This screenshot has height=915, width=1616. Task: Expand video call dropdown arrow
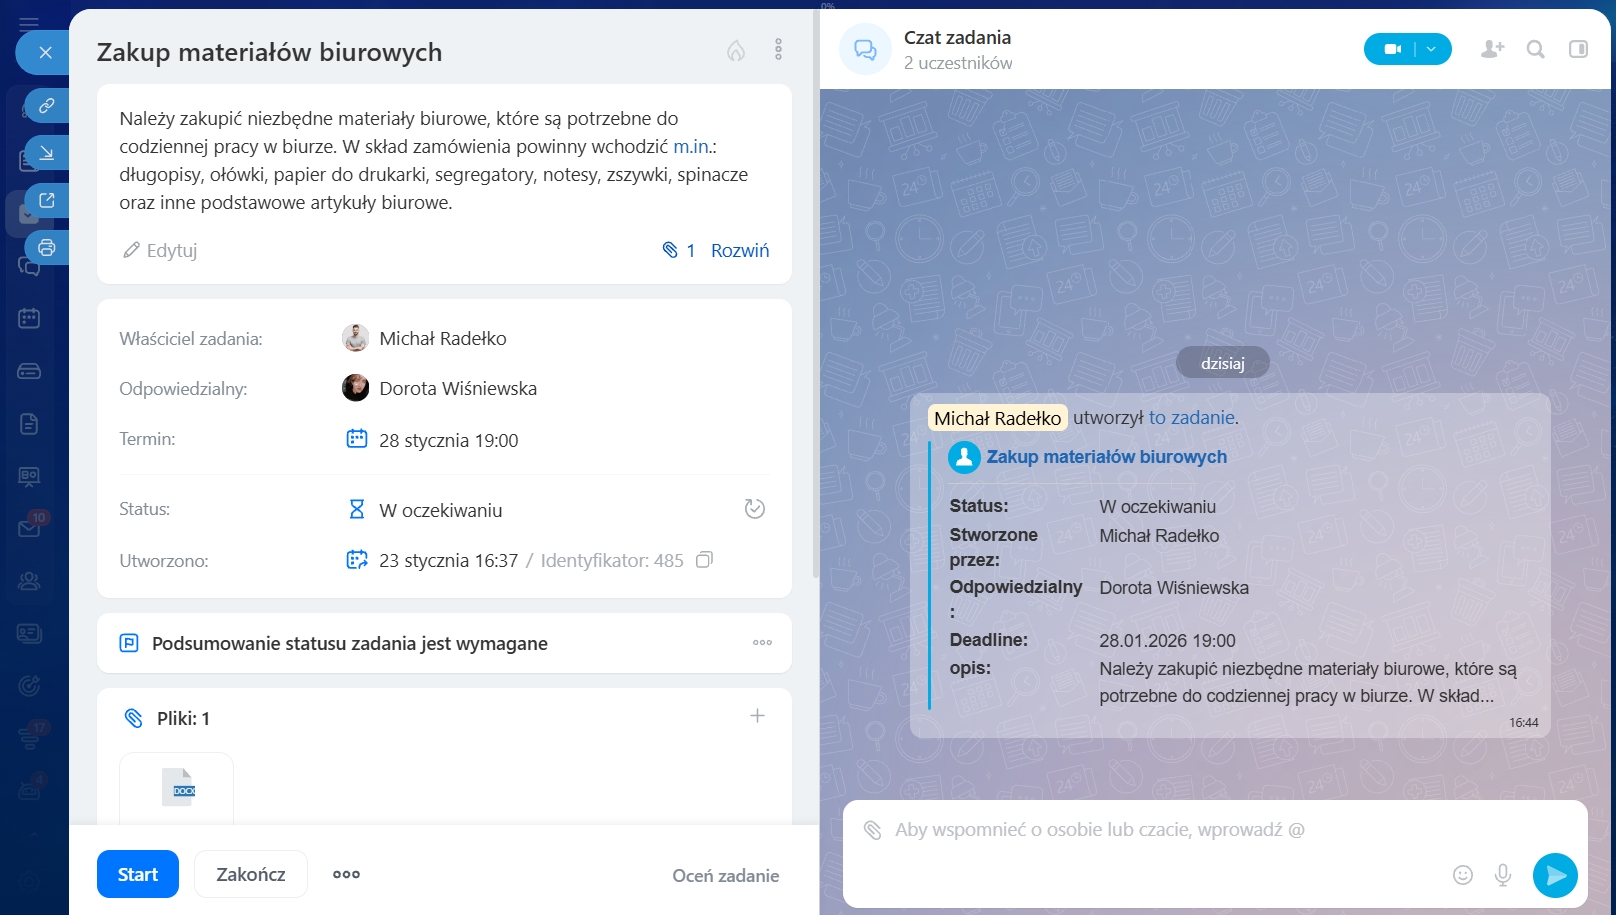(1432, 49)
